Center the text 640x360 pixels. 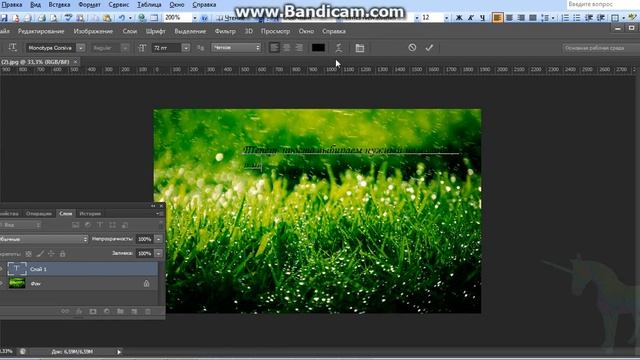(x=287, y=48)
